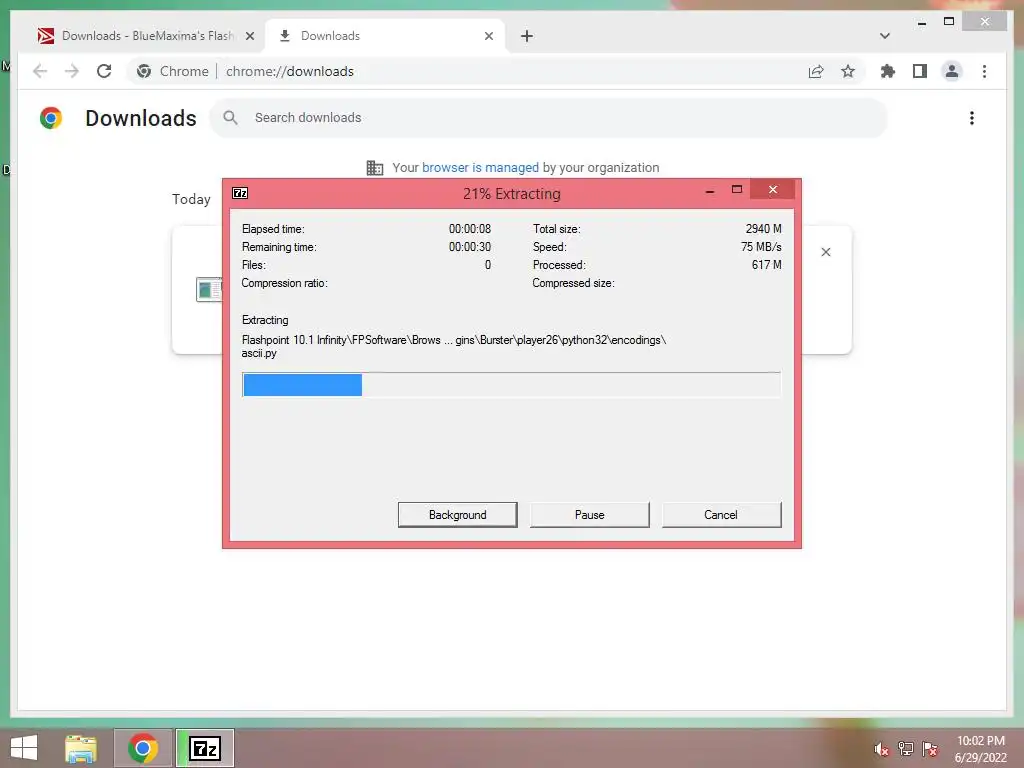Click the '2940 M' total size value
The height and width of the screenshot is (768, 1024).
(763, 229)
